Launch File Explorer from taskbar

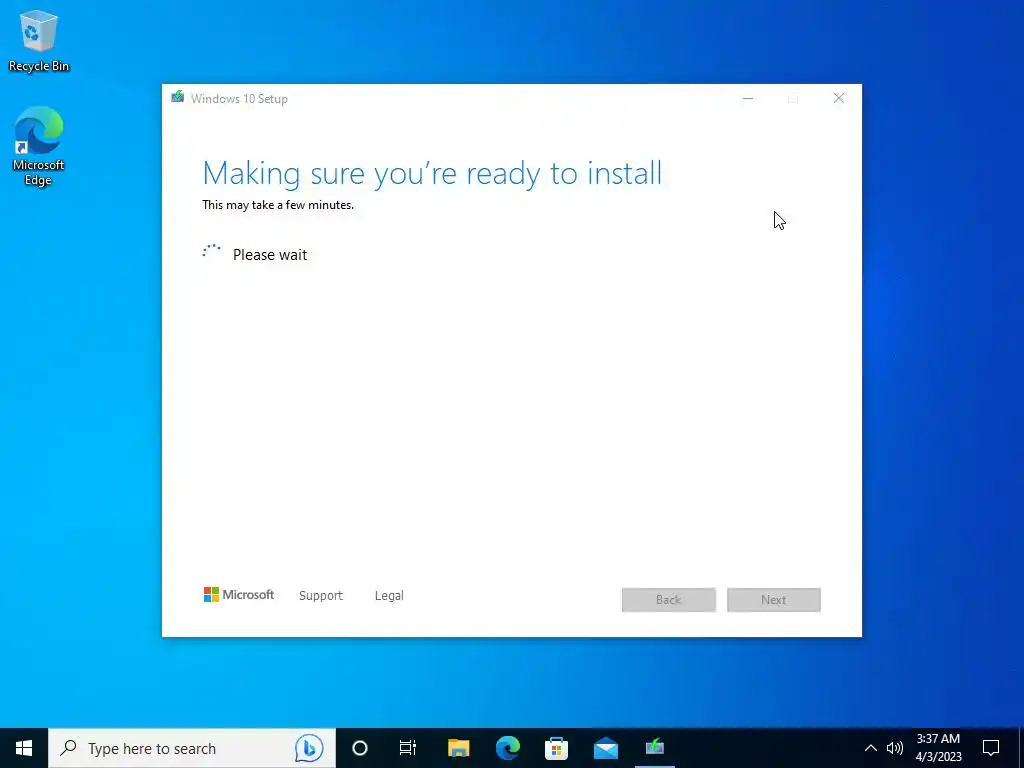tap(458, 748)
